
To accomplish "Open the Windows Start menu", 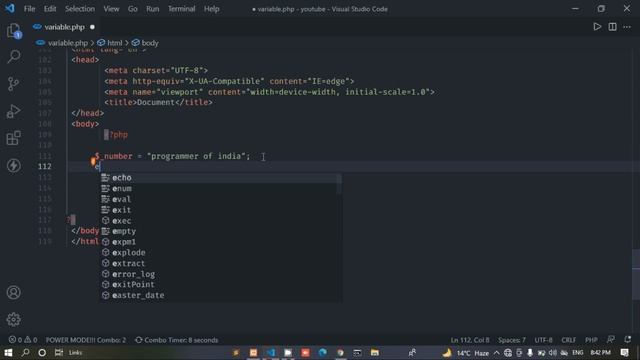I will tap(8, 353).
